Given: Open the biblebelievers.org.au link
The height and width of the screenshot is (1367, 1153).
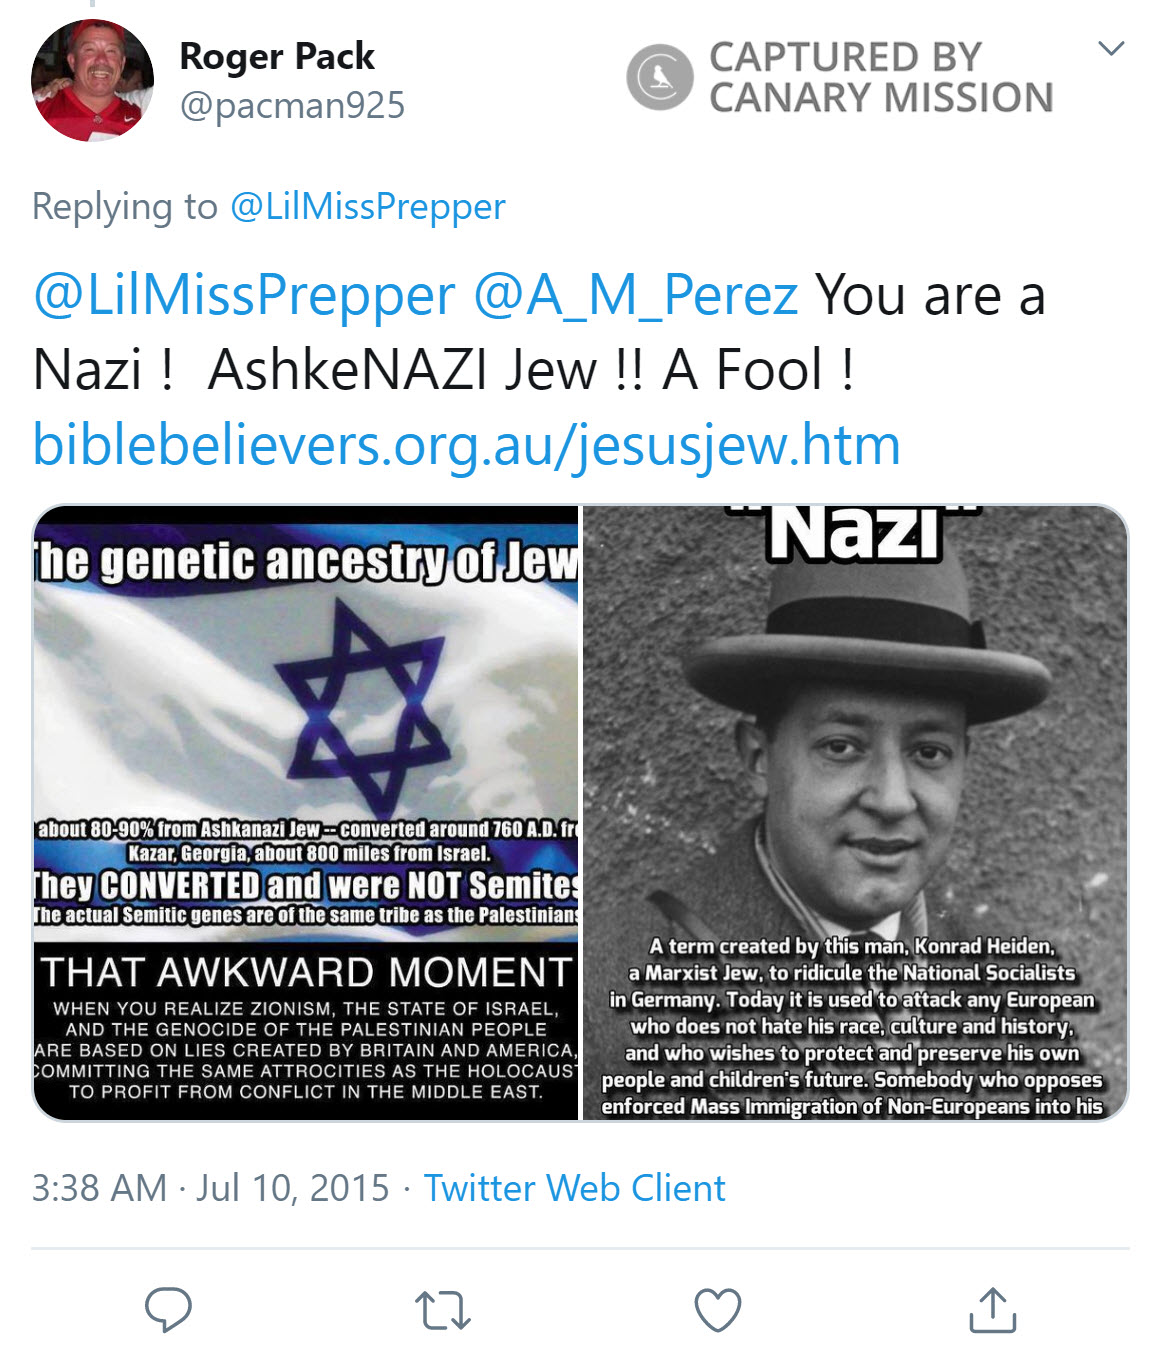Looking at the screenshot, I should (466, 444).
